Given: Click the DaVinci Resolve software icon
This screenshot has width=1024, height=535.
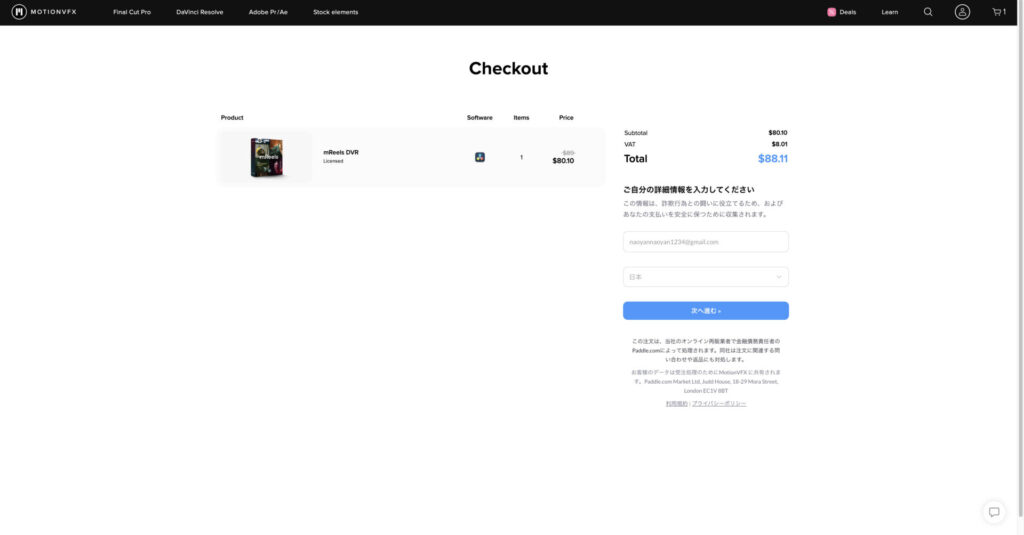Looking at the screenshot, I should pyautogui.click(x=479, y=157).
